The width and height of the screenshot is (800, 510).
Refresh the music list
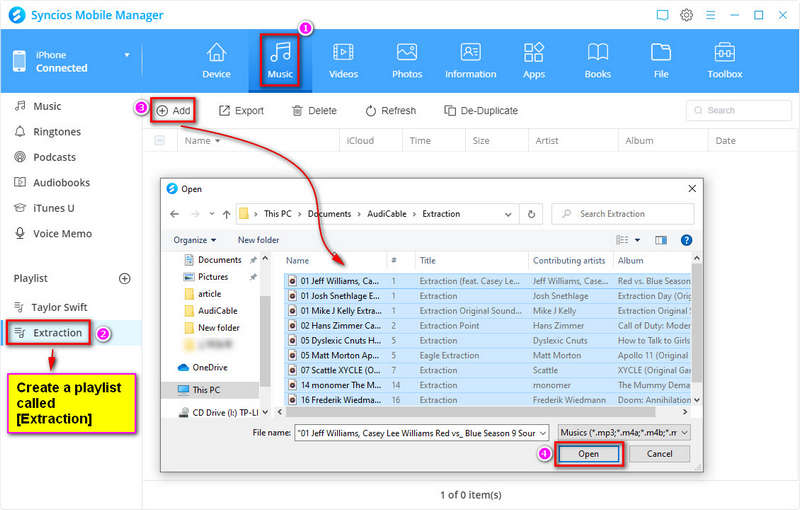(x=391, y=111)
